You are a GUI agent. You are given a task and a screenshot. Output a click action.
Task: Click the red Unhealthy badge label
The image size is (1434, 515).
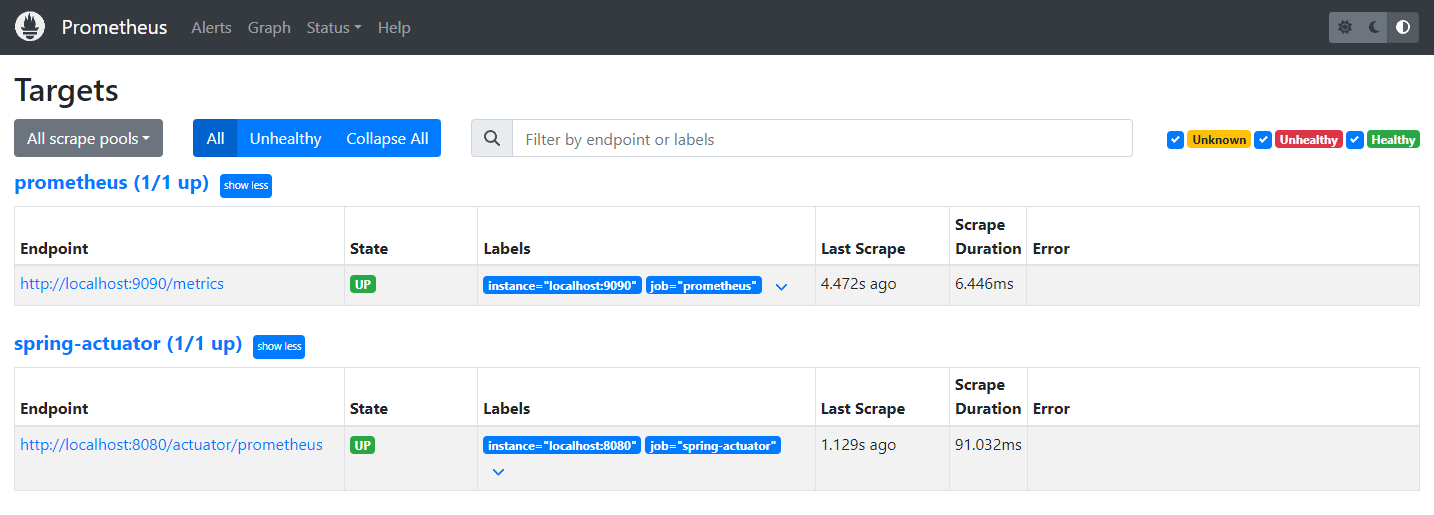pos(1309,140)
